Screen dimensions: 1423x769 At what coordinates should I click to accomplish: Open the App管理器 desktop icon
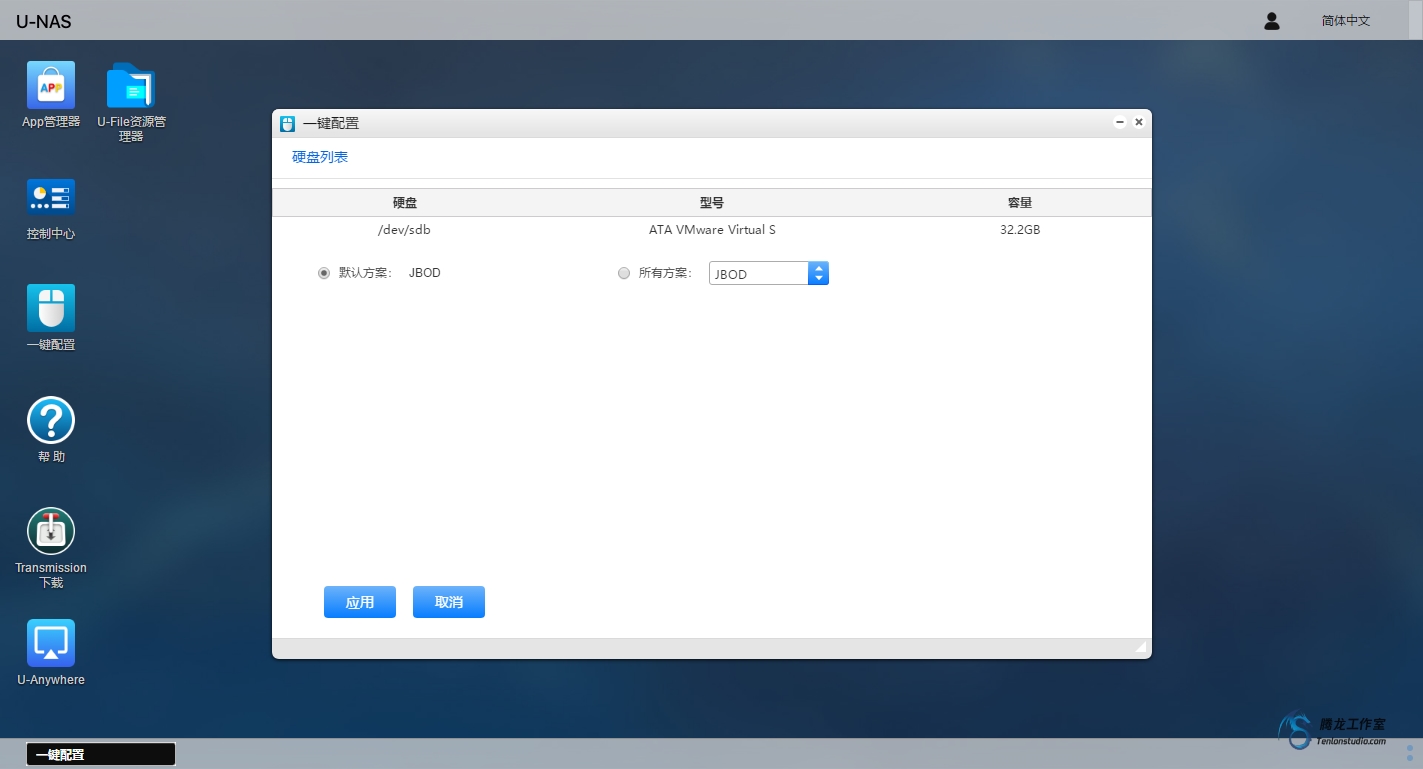point(51,86)
